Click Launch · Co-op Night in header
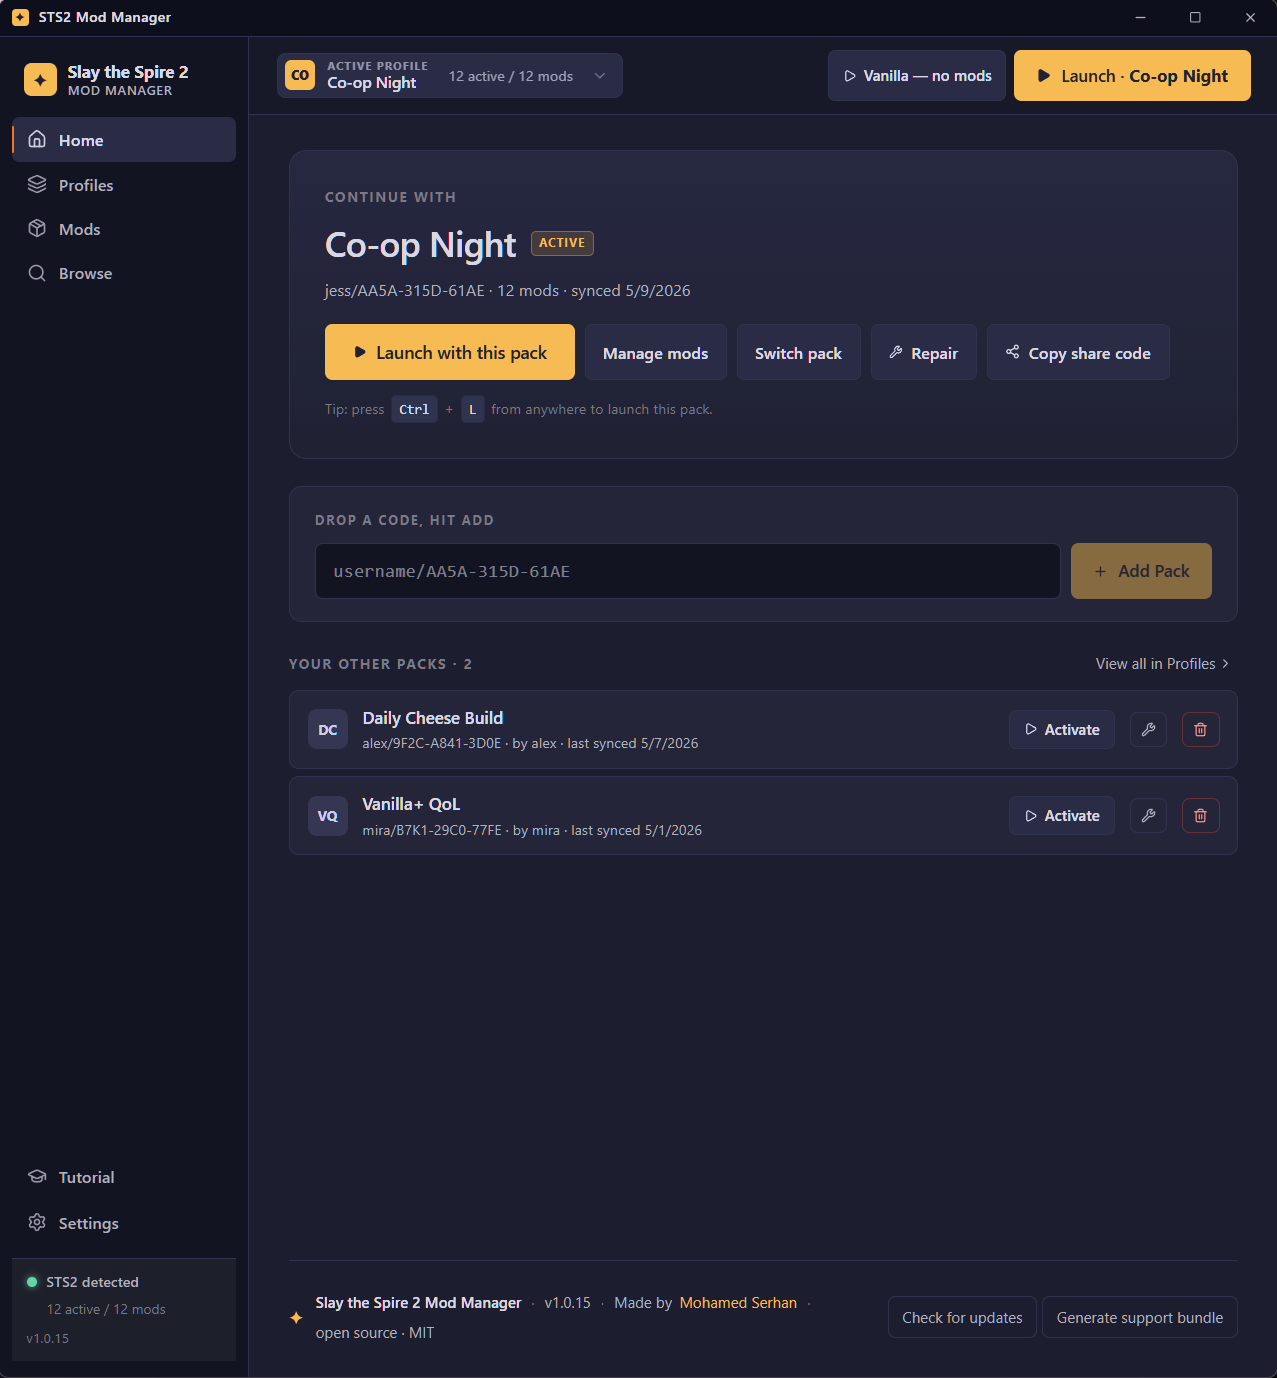 tap(1132, 76)
